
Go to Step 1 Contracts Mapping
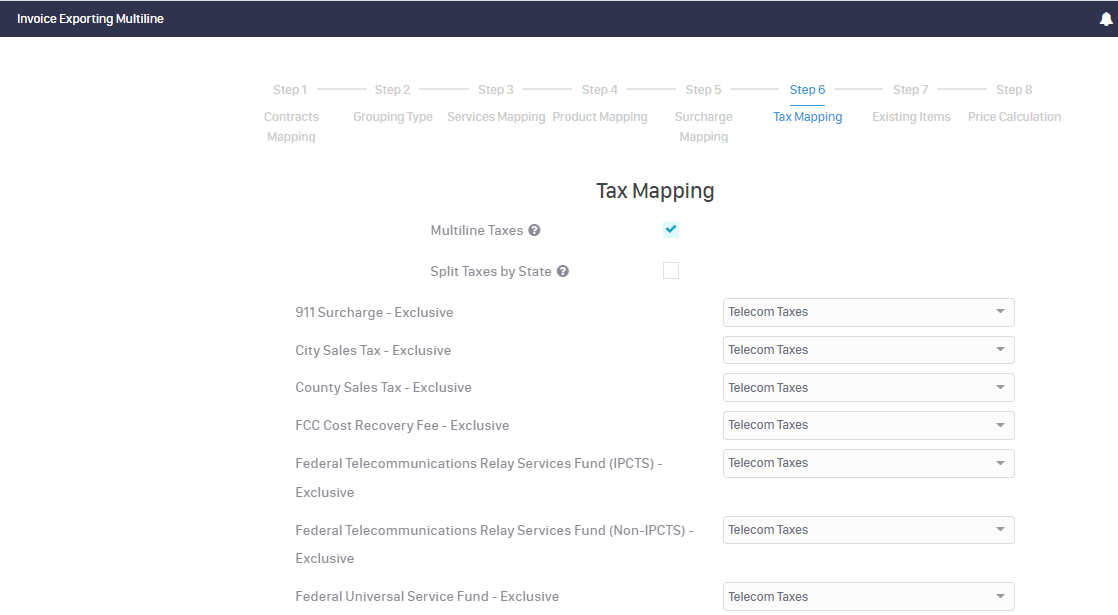tap(290, 90)
